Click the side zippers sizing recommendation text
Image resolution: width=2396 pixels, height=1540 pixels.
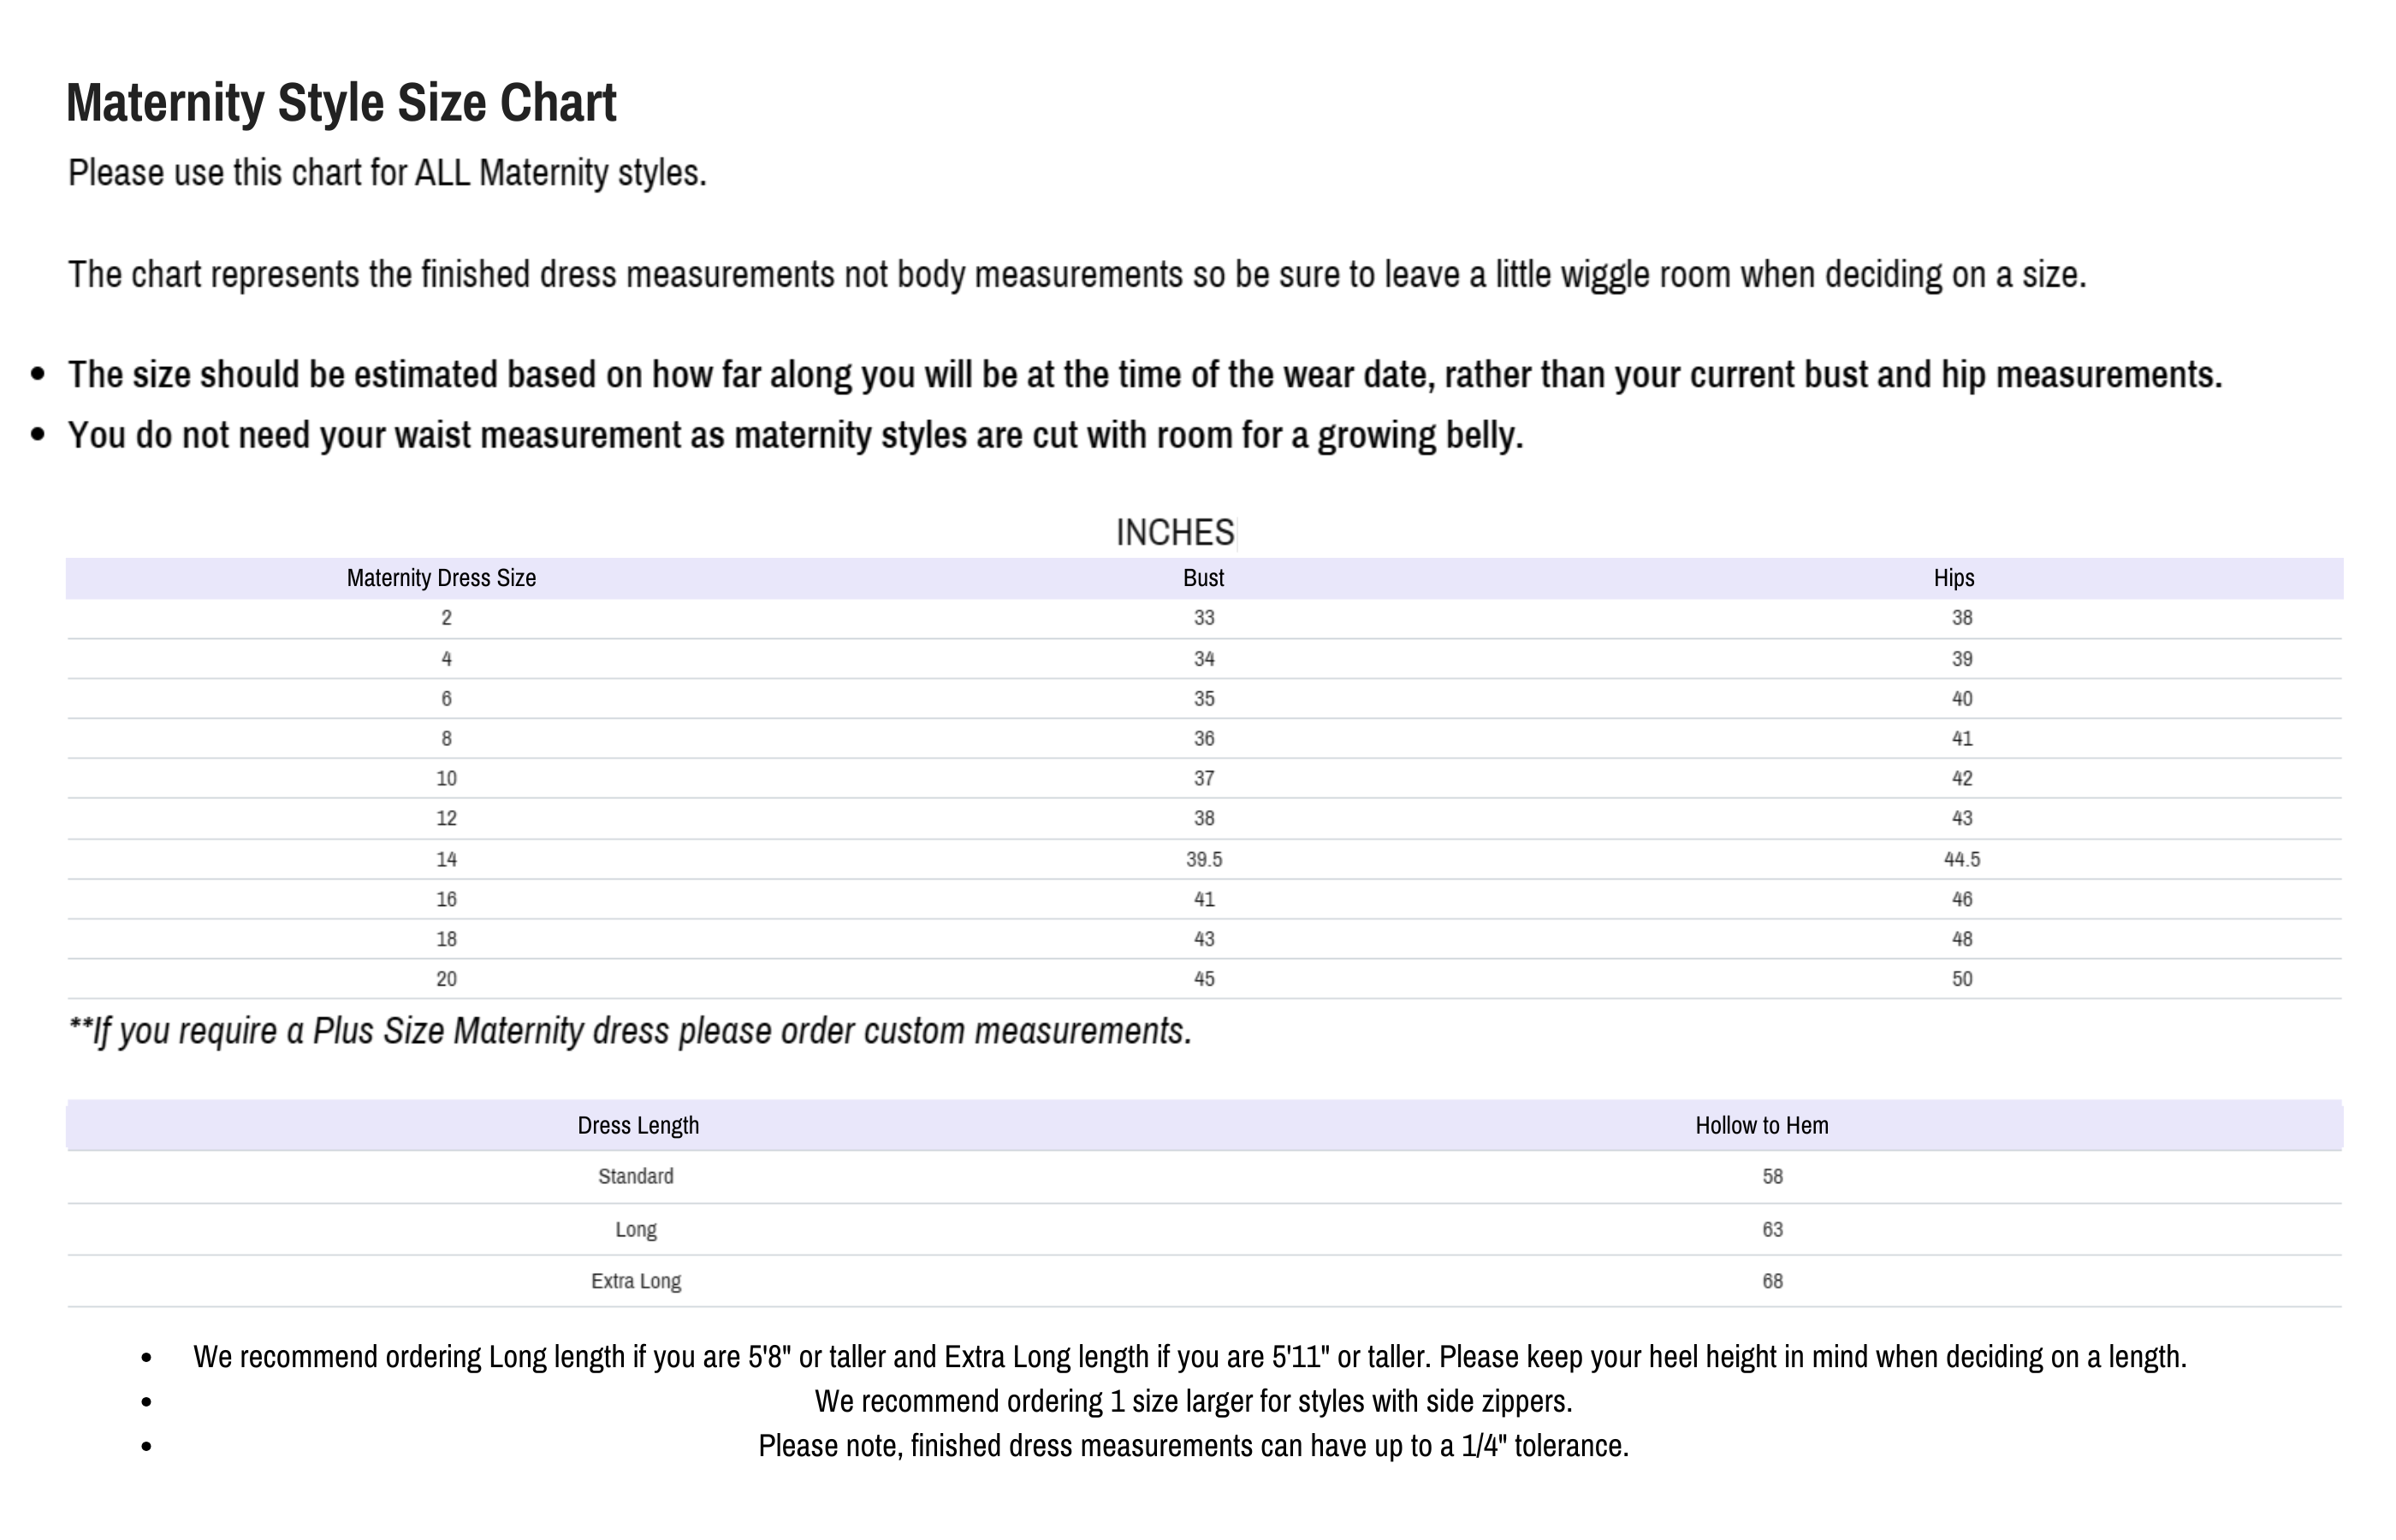[1193, 1401]
